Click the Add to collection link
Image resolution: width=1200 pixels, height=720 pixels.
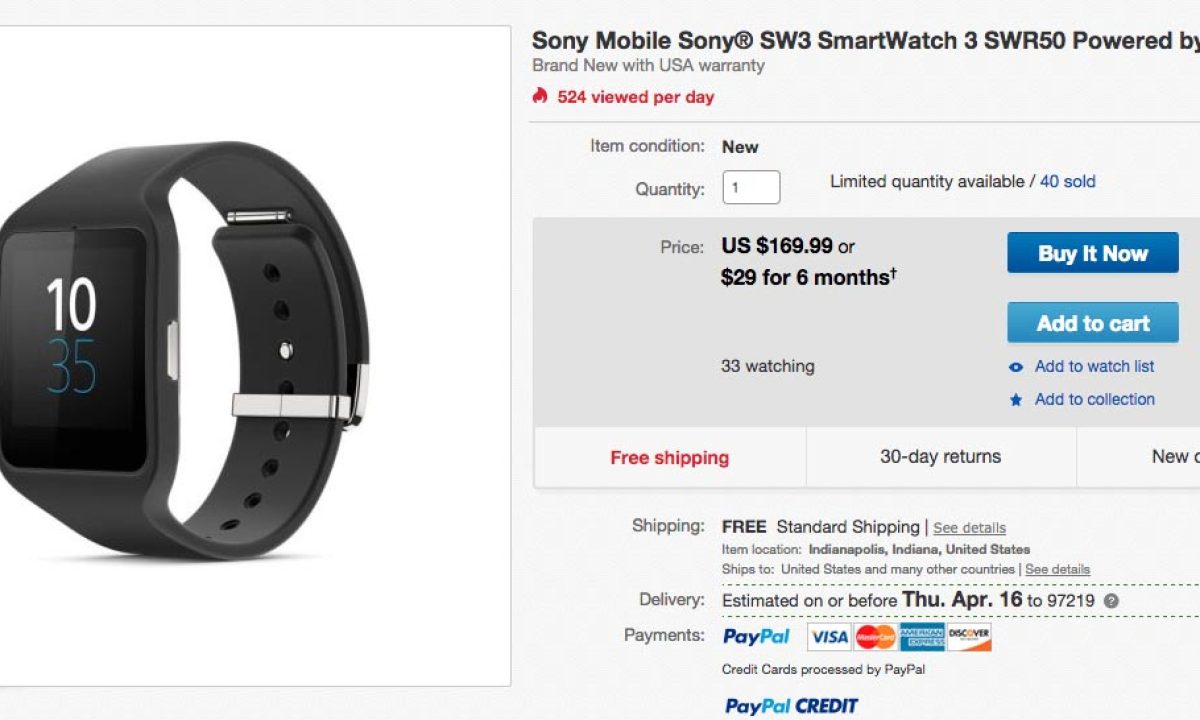point(1094,399)
